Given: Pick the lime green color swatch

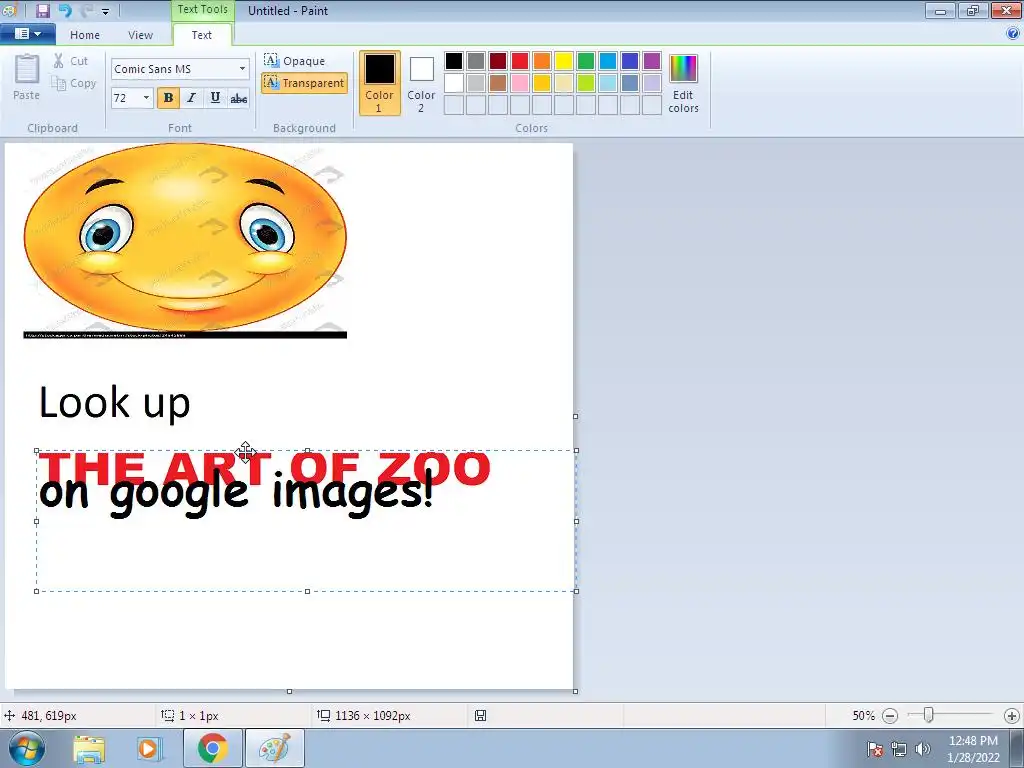Looking at the screenshot, I should click(x=586, y=83).
